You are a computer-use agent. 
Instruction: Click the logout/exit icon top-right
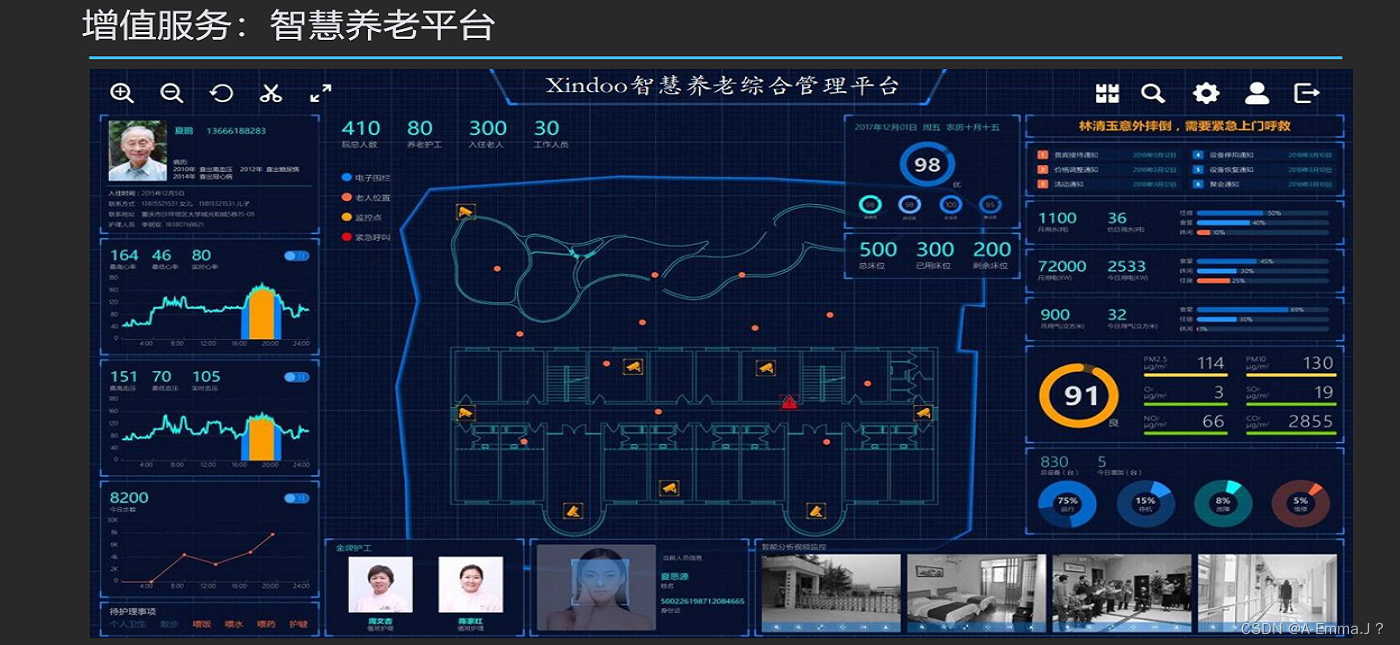pyautogui.click(x=1307, y=92)
